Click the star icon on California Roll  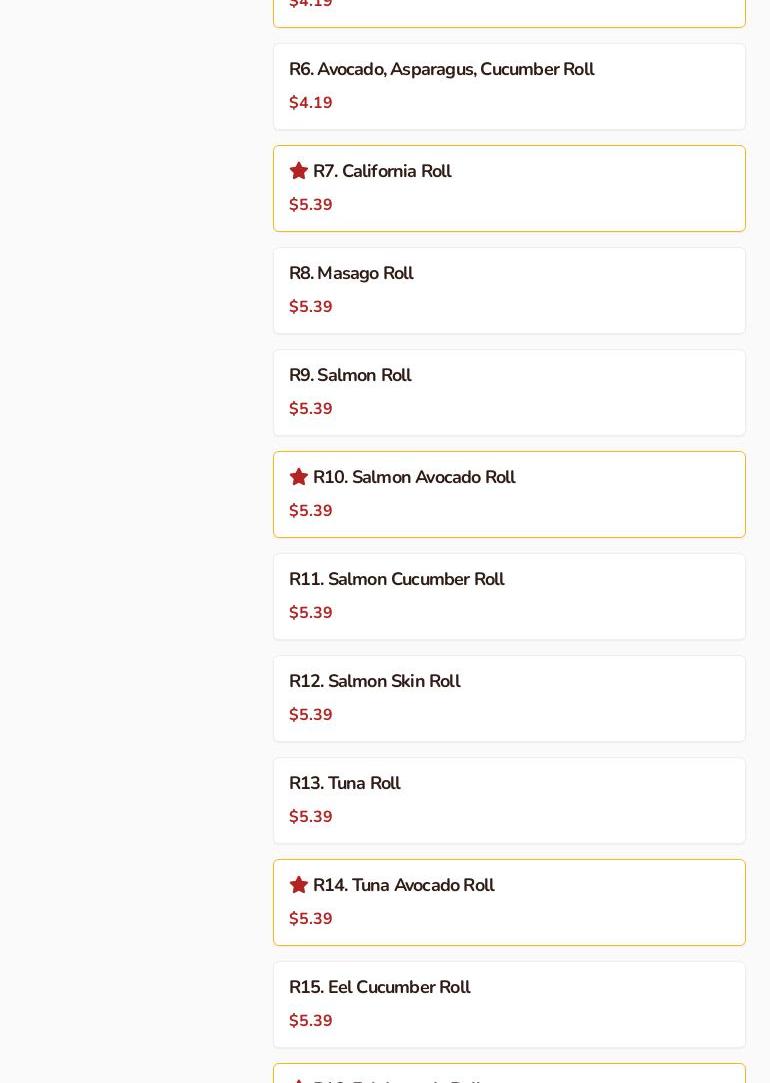299,171
